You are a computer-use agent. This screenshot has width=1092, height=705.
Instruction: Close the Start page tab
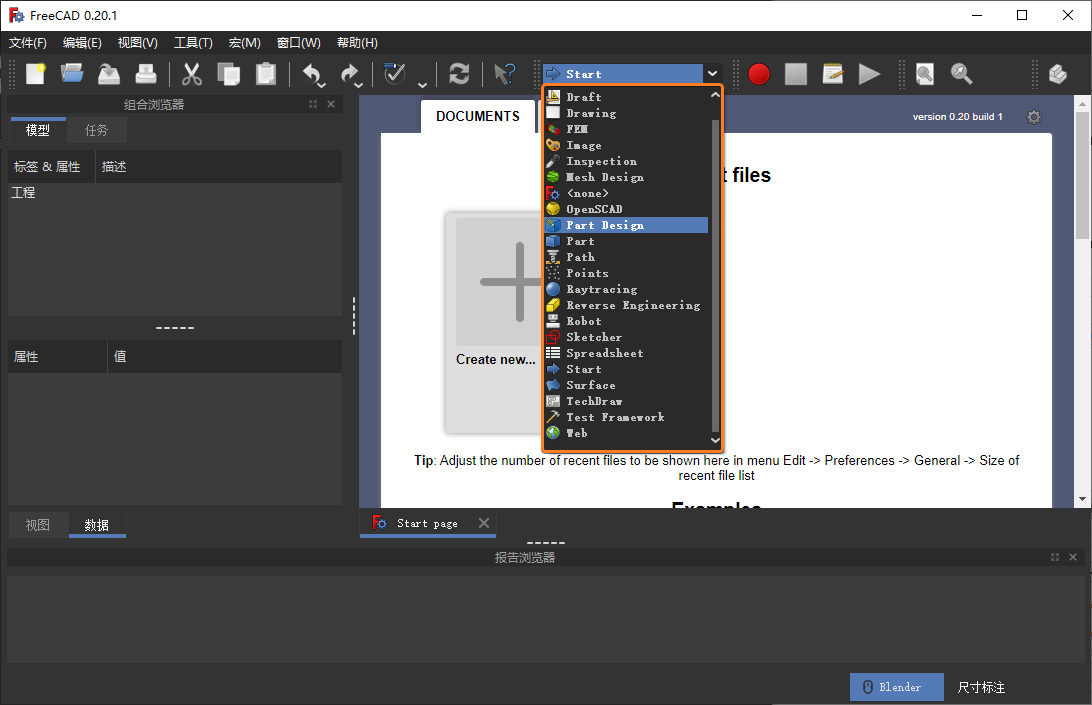pyautogui.click(x=484, y=523)
